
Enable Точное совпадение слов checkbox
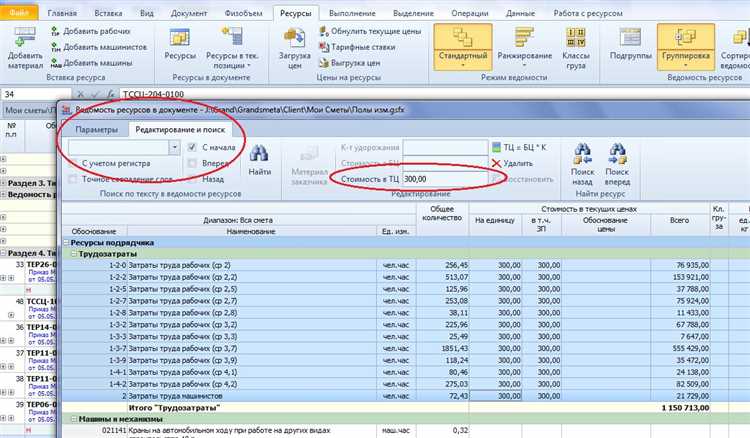coord(73,179)
